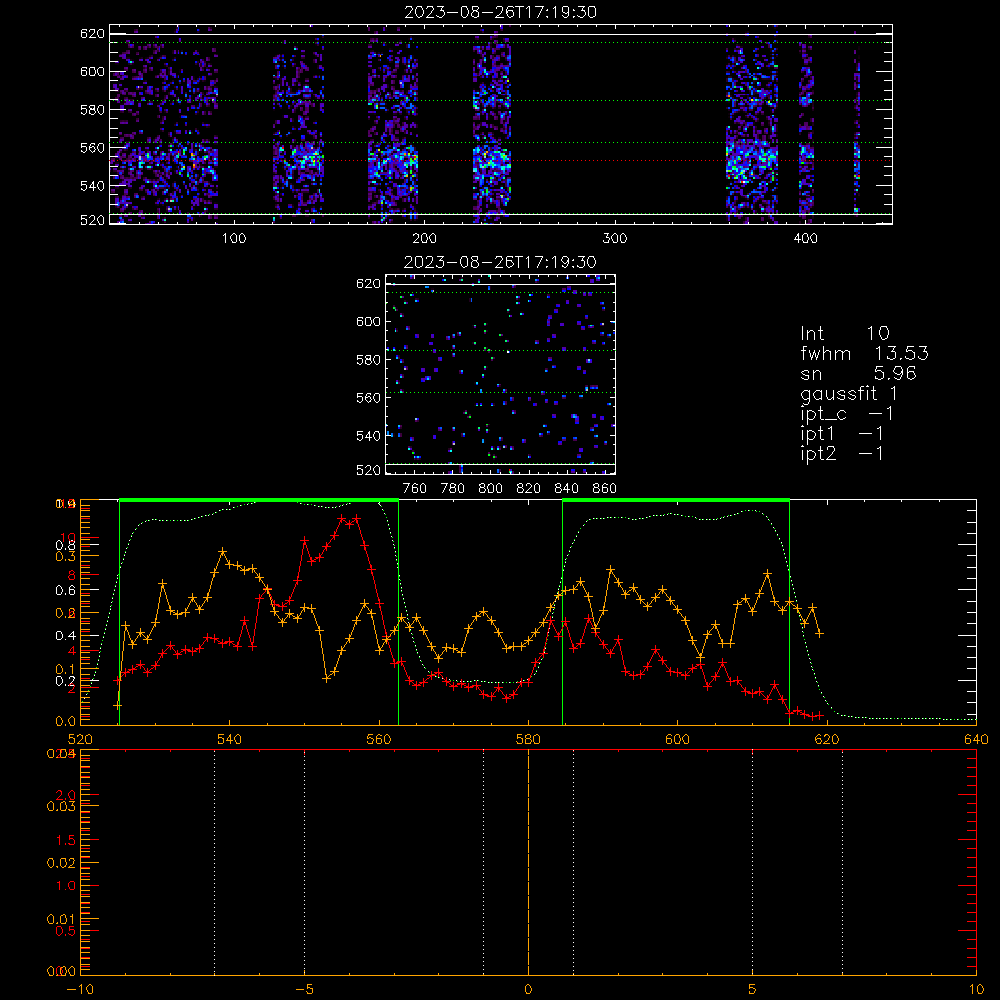
Task: Click the timestamp title above the middle image
Action: [x=501, y=262]
